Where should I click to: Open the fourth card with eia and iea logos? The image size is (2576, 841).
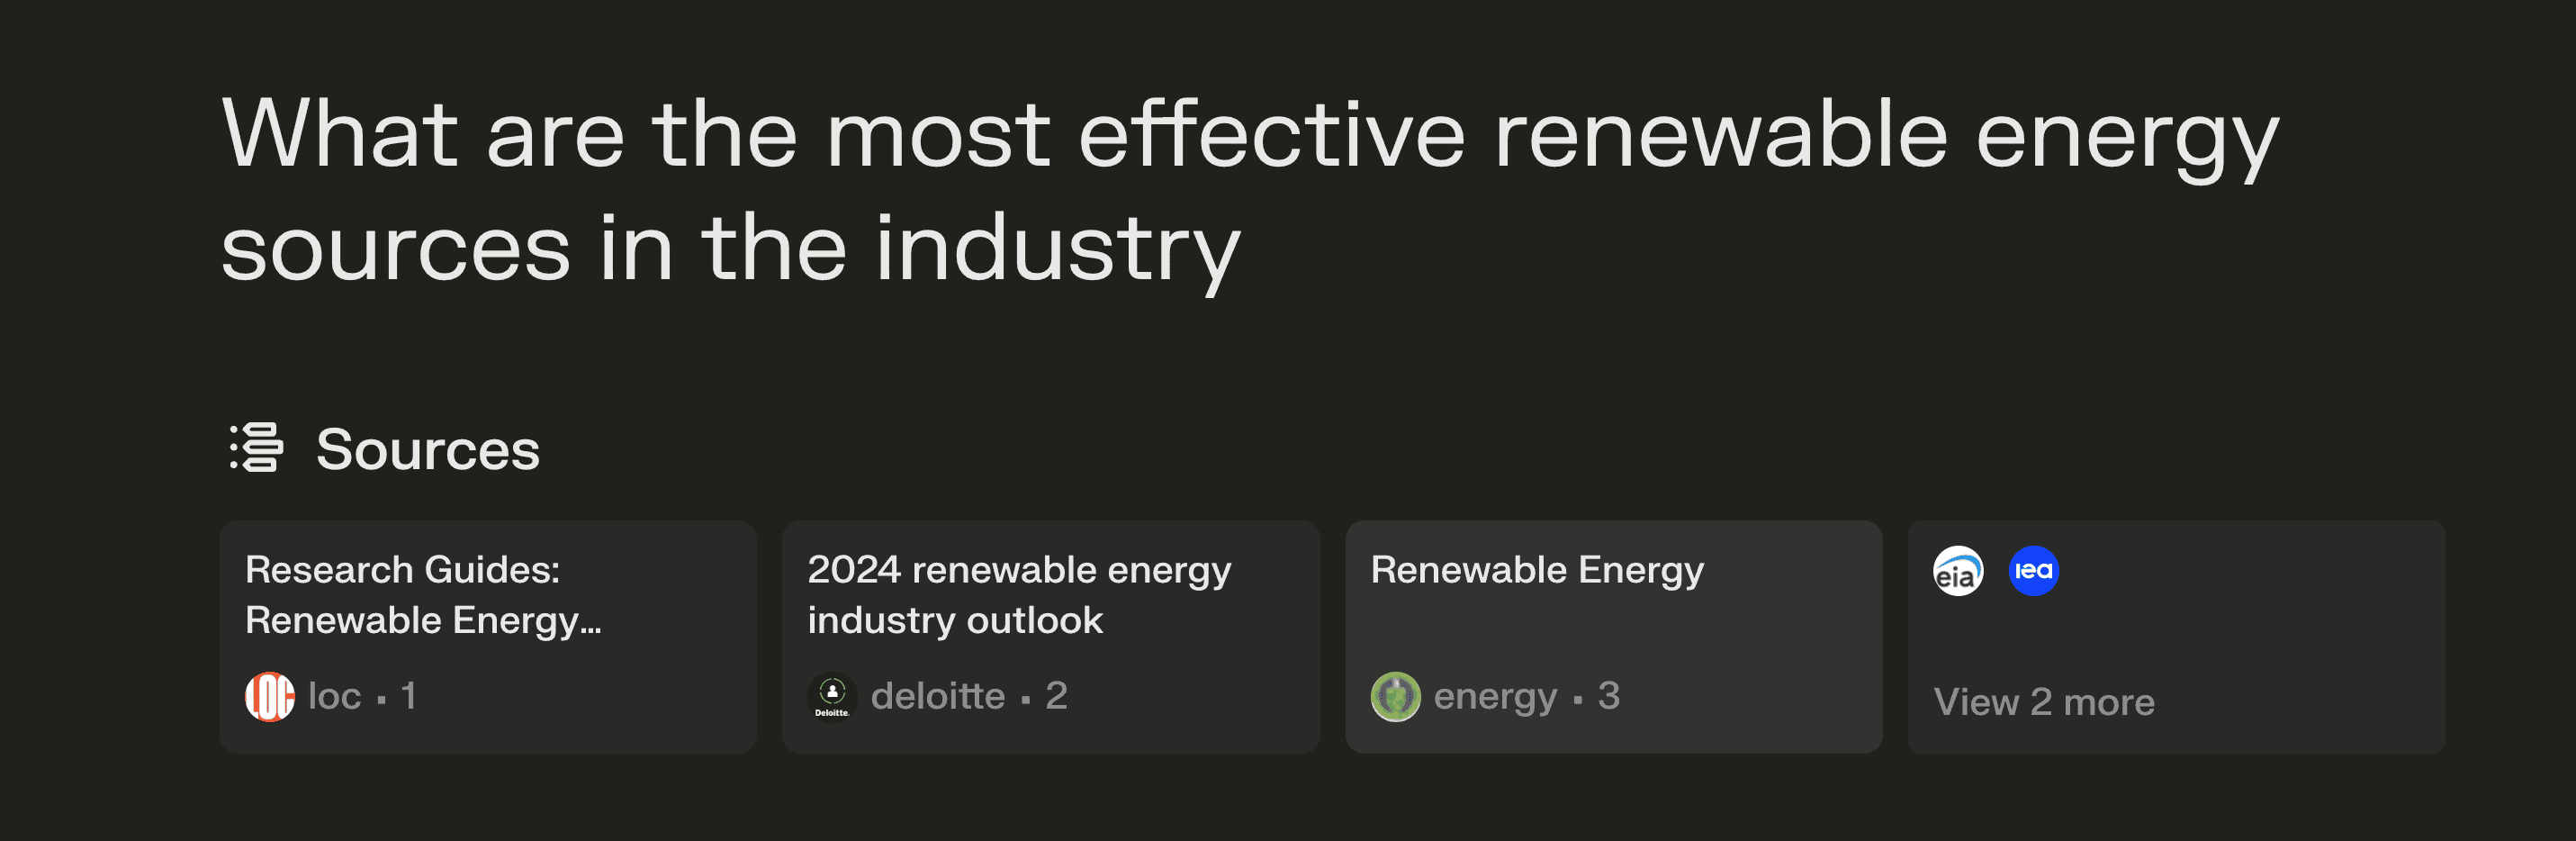coord(2176,636)
